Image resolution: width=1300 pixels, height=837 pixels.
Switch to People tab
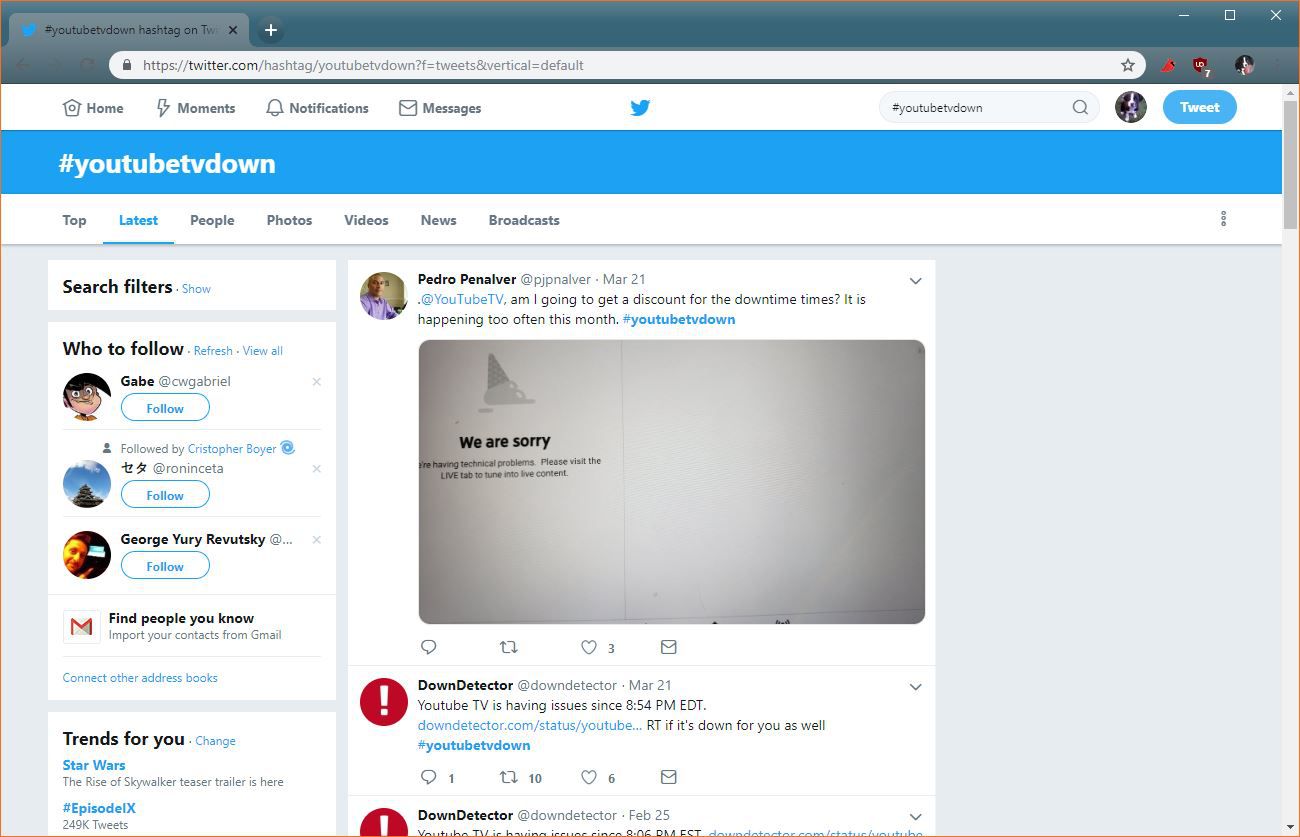point(212,220)
